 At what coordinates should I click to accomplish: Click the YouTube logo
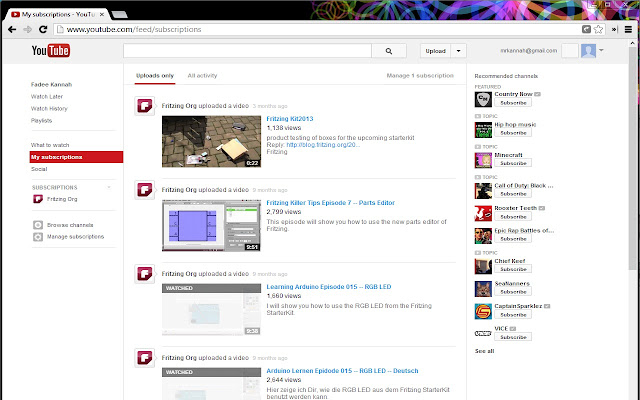[x=51, y=51]
